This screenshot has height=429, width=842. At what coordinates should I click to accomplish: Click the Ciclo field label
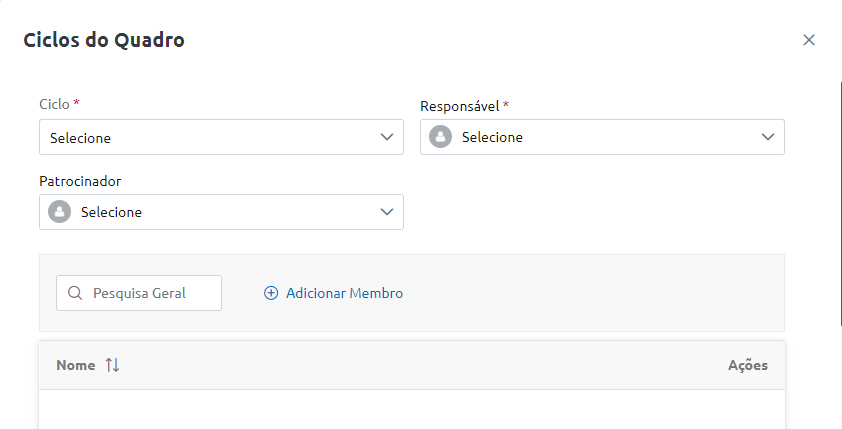55,104
